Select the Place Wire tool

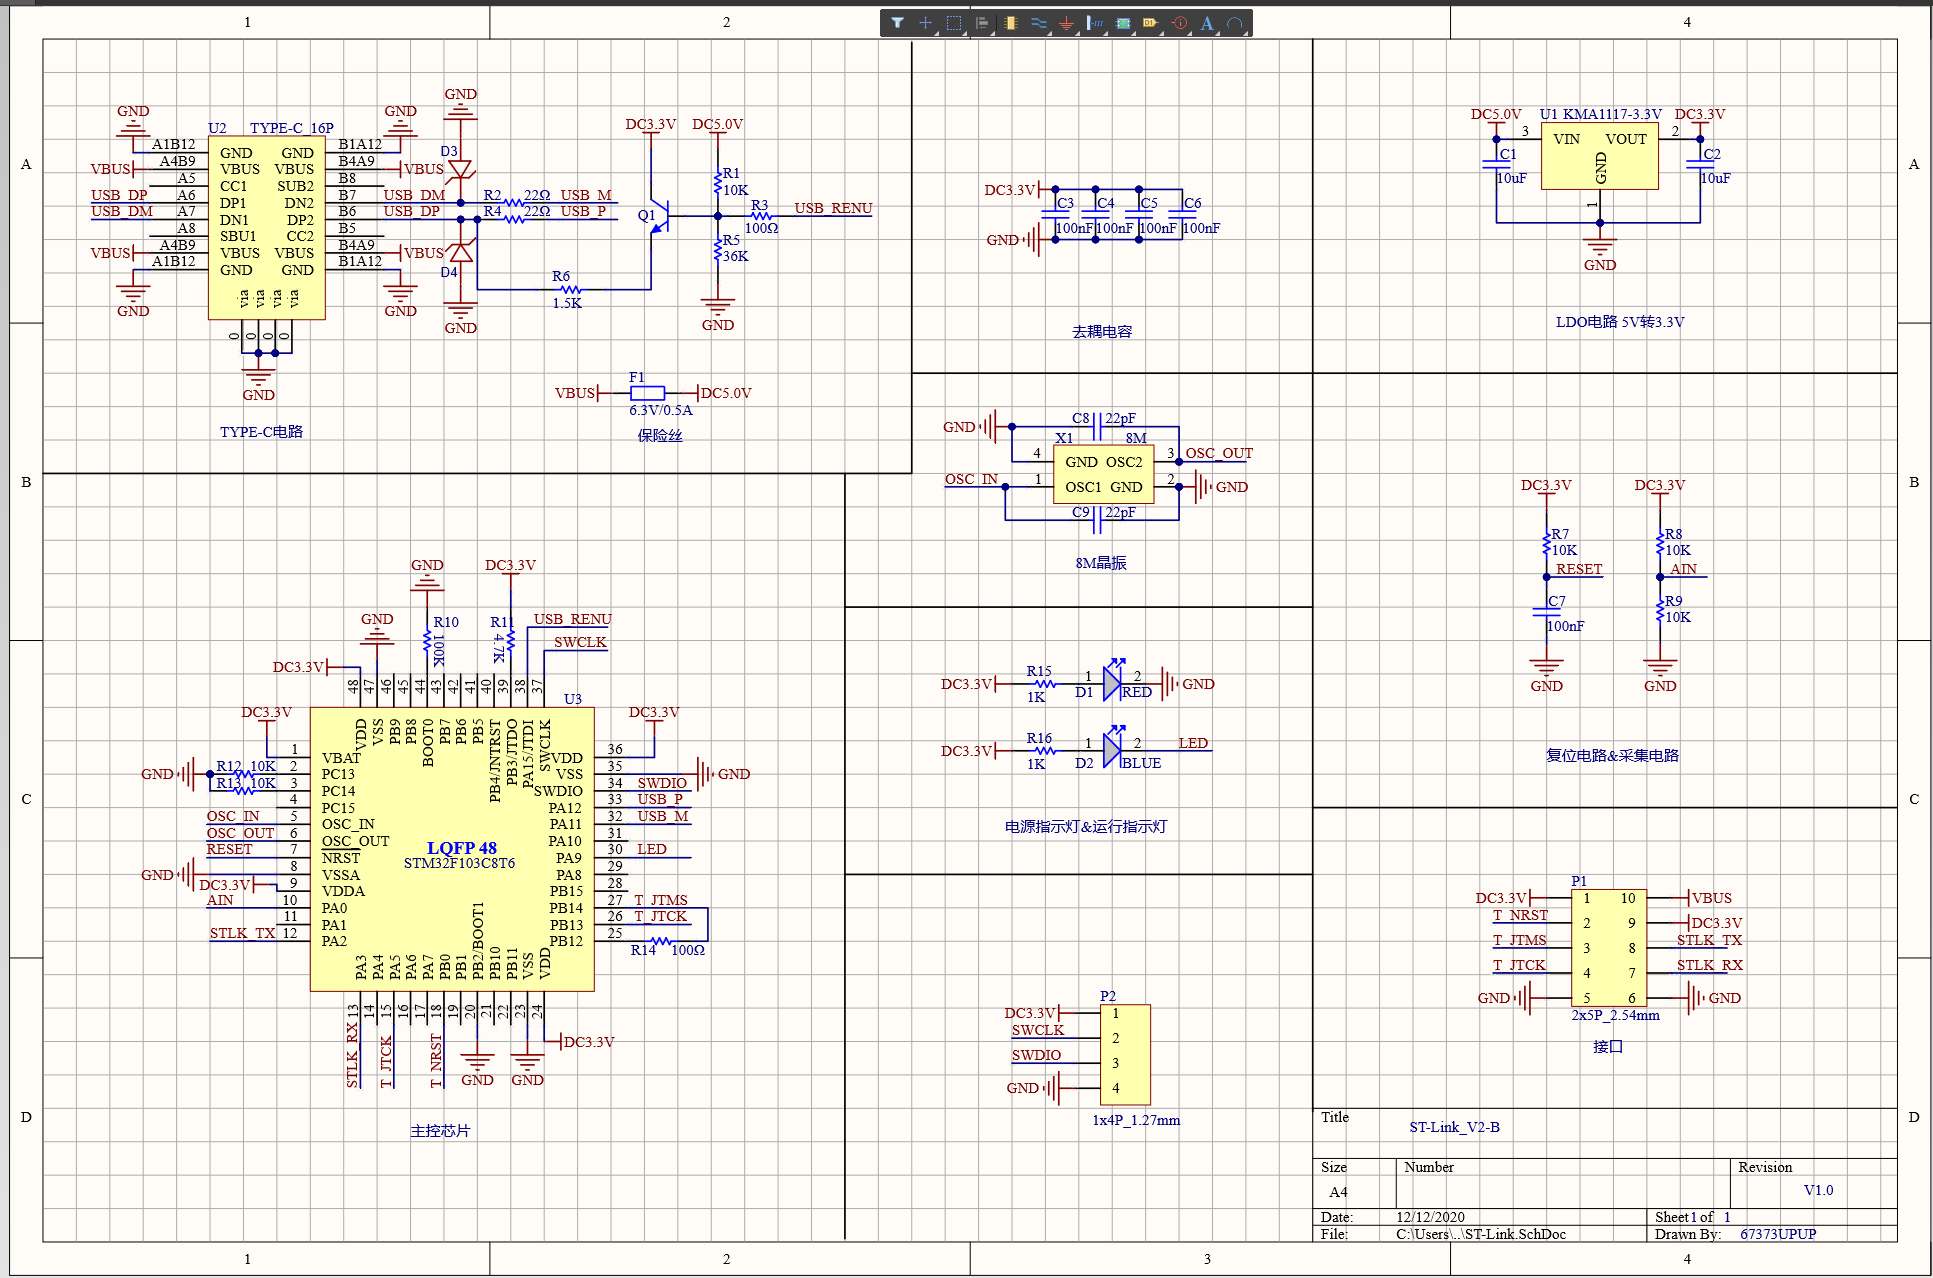(1039, 23)
